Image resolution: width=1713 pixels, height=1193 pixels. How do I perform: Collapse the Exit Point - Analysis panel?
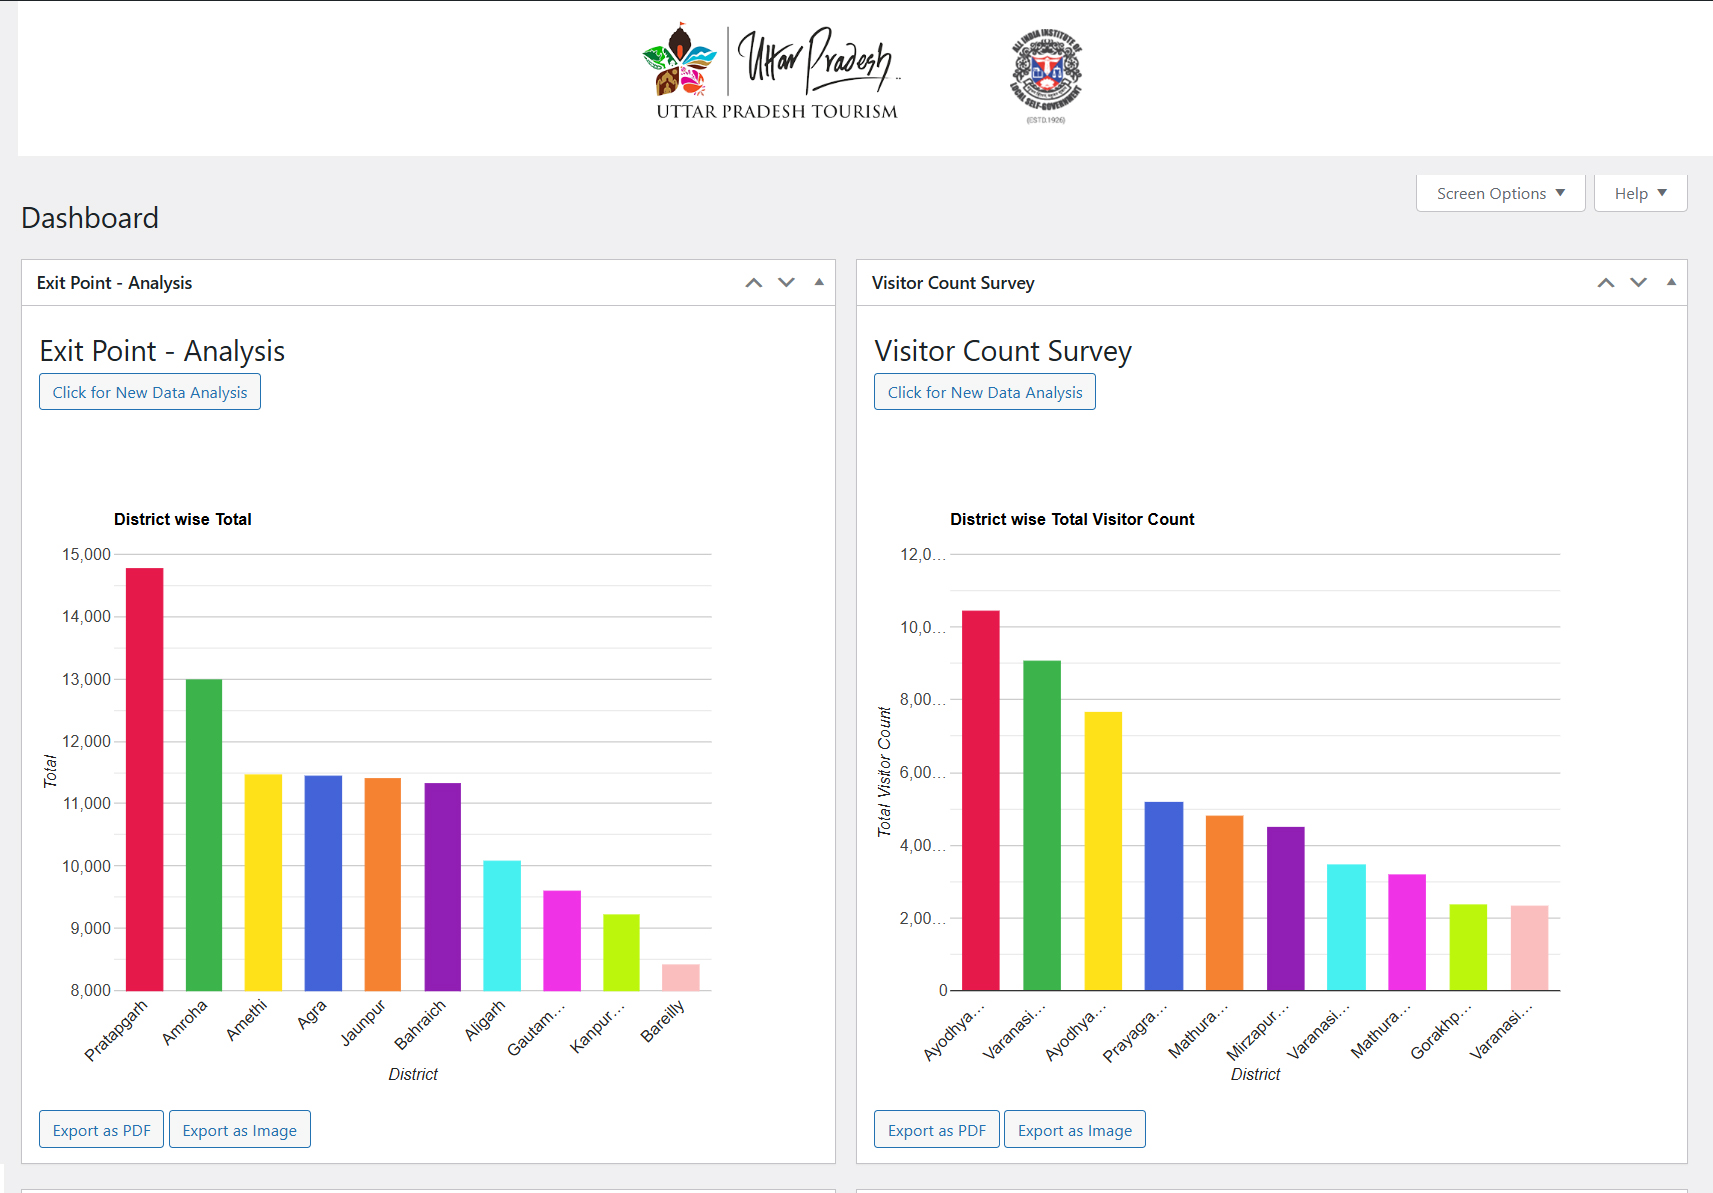tap(819, 283)
